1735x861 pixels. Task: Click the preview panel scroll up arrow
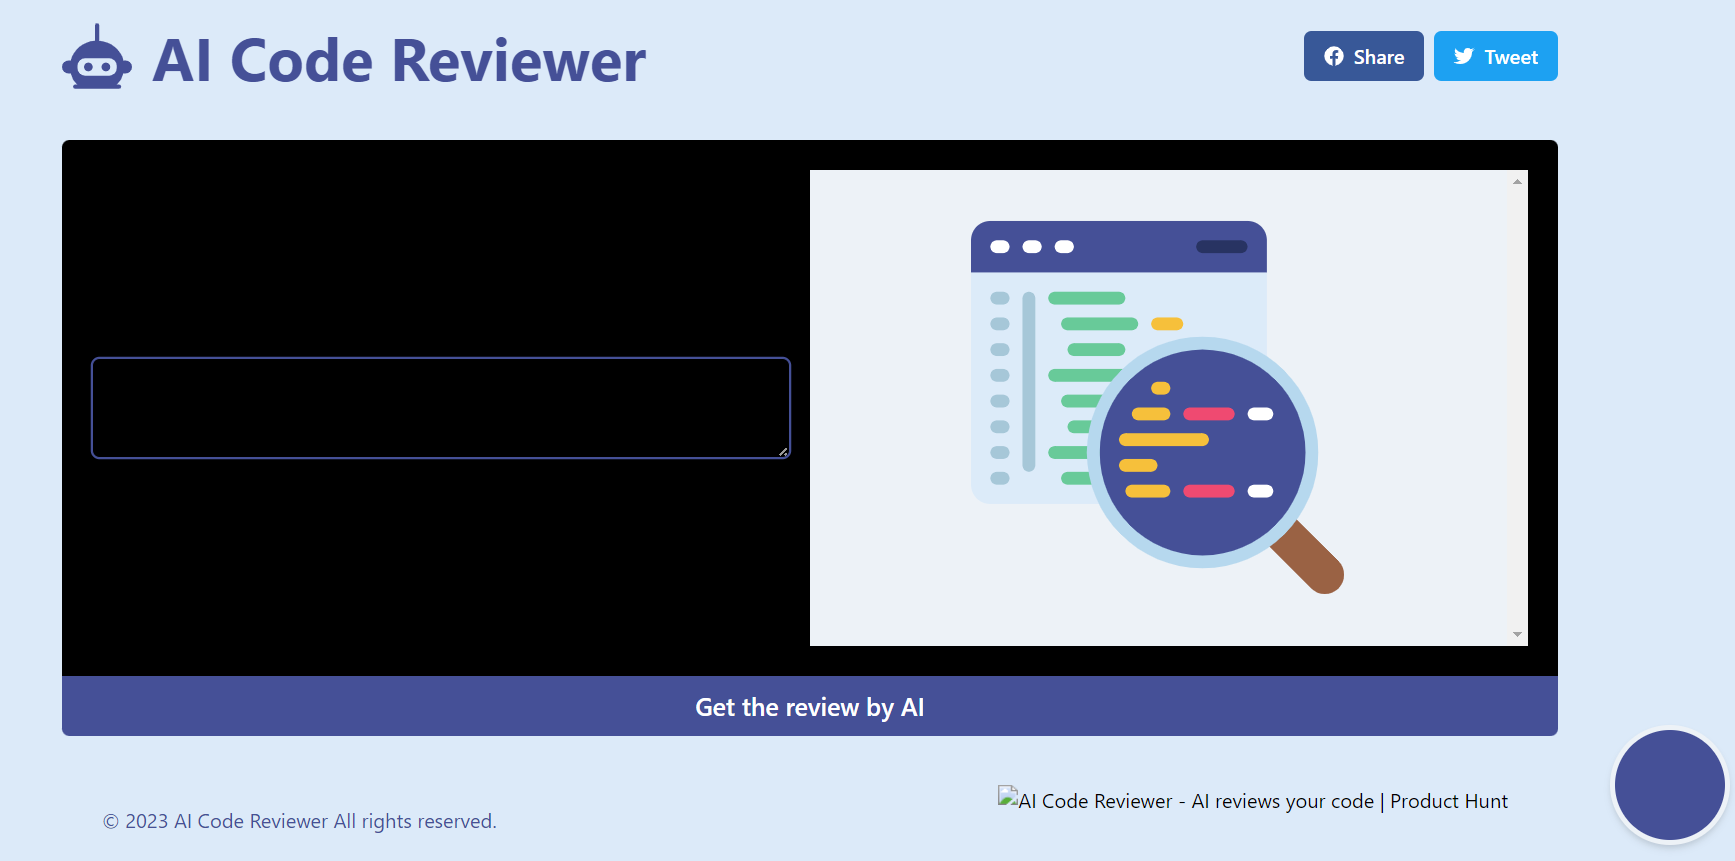pos(1517,182)
